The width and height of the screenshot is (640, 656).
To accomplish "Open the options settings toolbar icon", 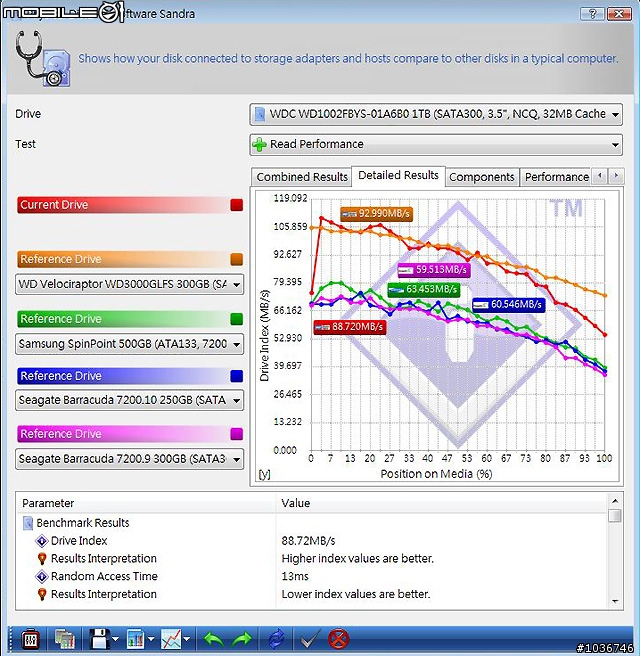I will (30, 639).
